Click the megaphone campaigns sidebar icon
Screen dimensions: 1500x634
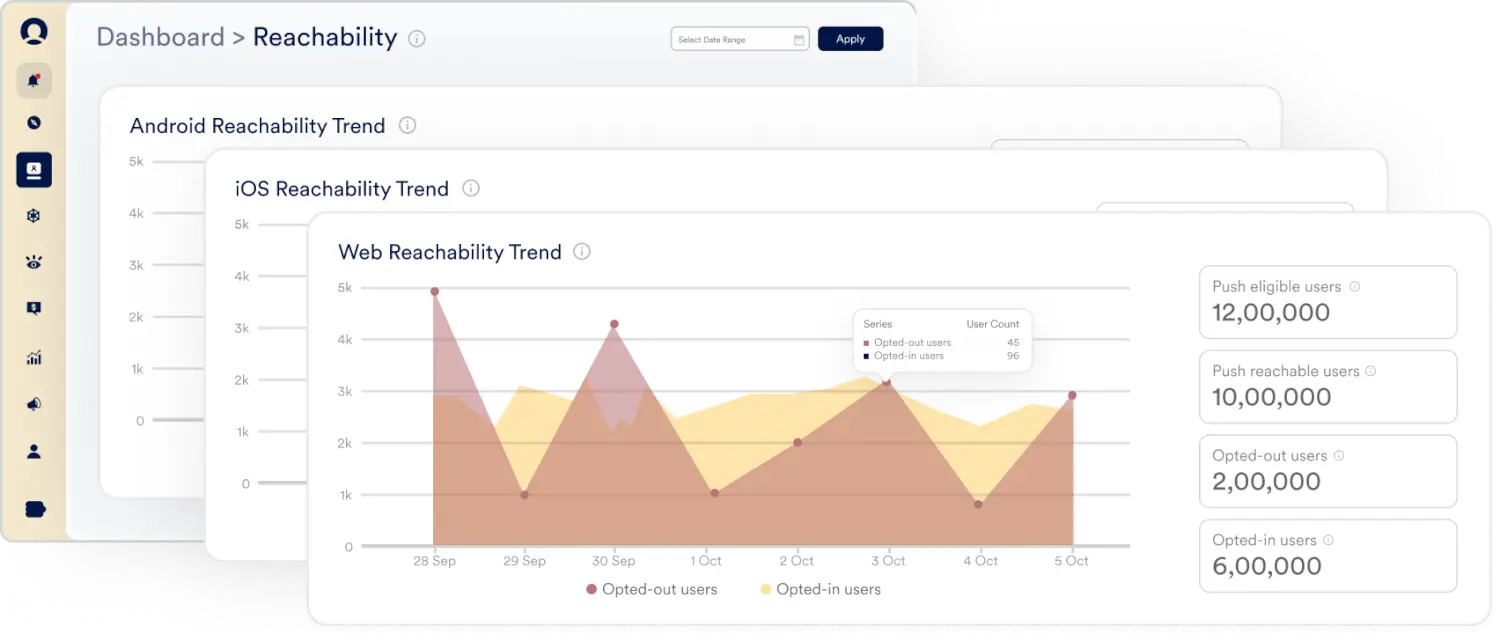click(x=34, y=404)
